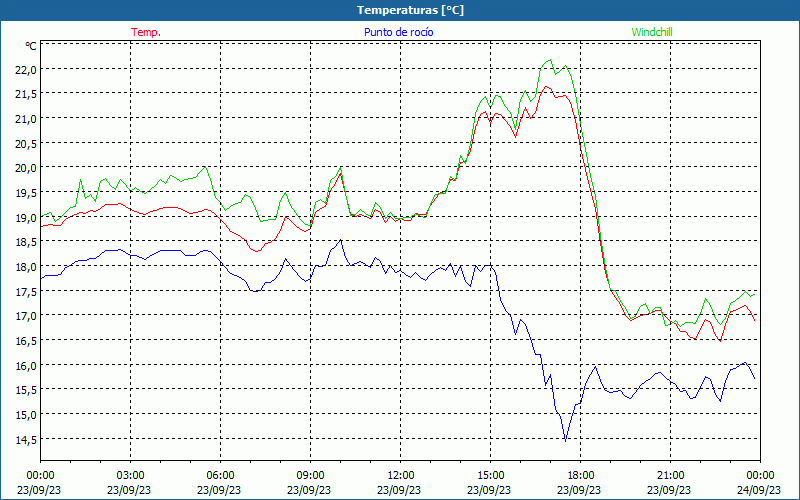Image resolution: width=800 pixels, height=500 pixels.
Task: Click the 18,5 y-axis value
Action: (x=26, y=242)
